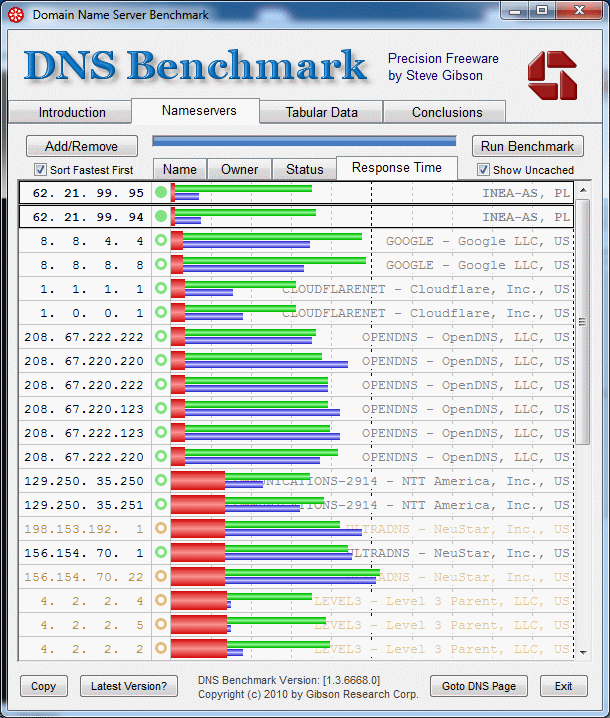
Task: Click the status ring for 208.67.220.220
Action: pos(161,360)
